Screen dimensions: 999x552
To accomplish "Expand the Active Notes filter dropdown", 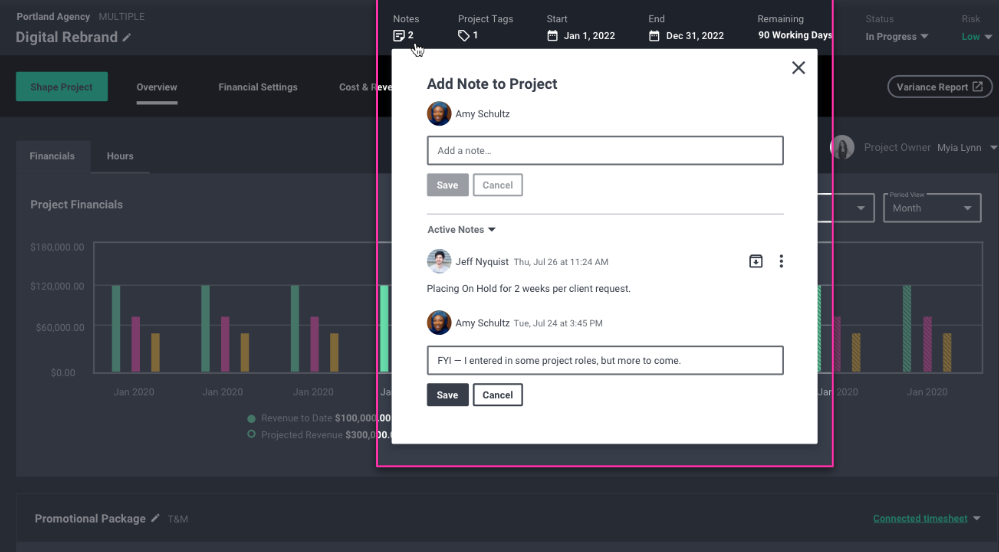I will click(x=461, y=229).
